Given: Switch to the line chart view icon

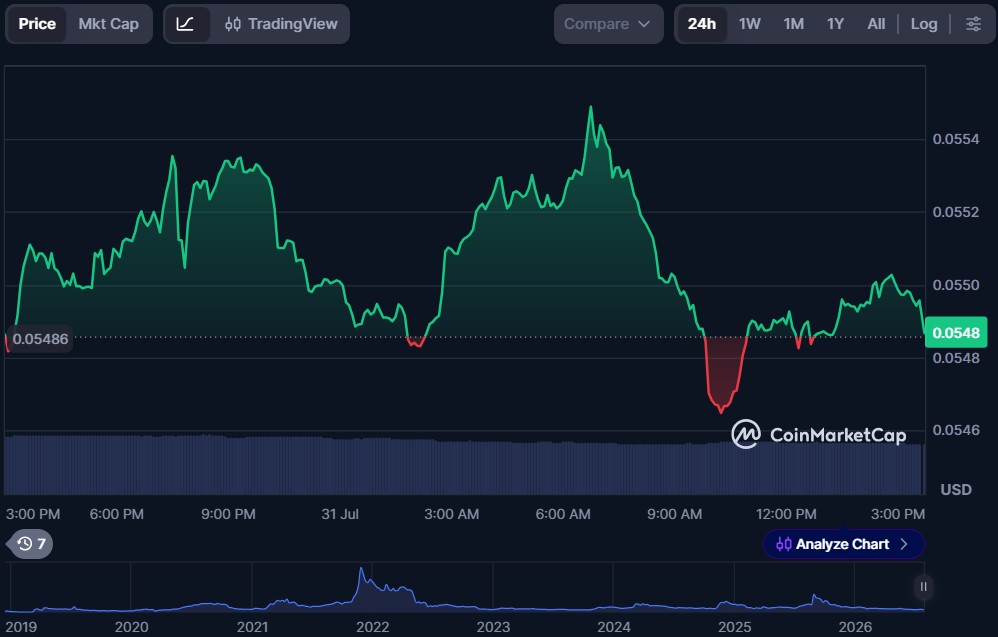Looking at the screenshot, I should [186, 24].
